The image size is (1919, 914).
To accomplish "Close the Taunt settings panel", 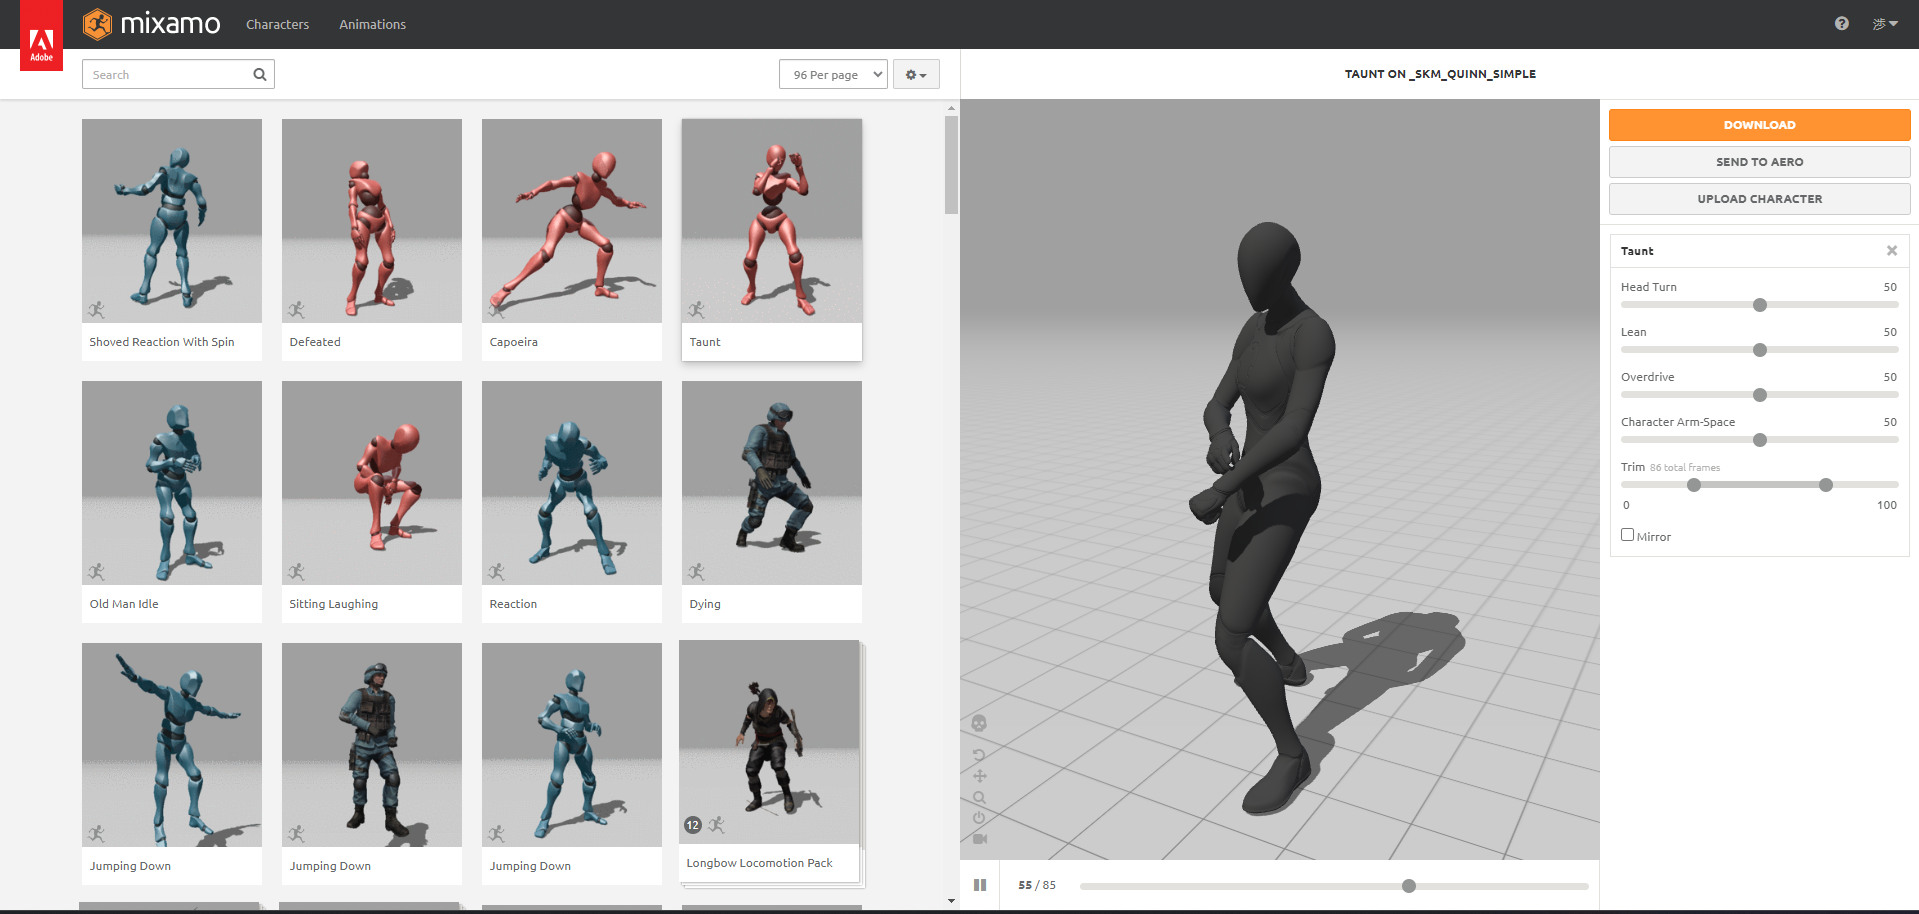I will [1891, 251].
